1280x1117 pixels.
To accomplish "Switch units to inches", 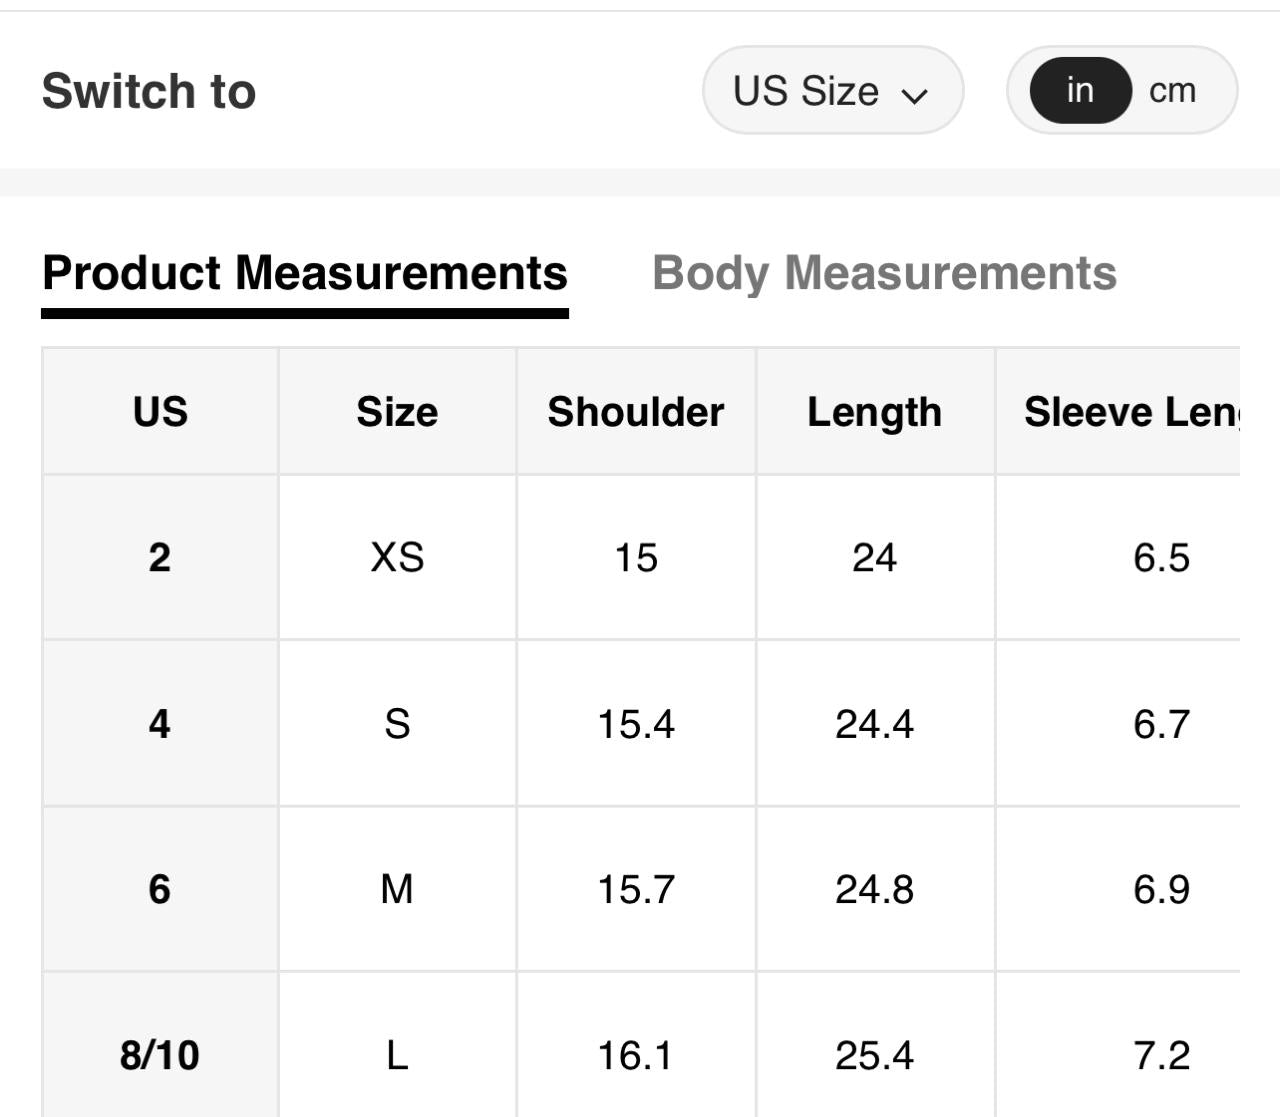I will 1080,91.
